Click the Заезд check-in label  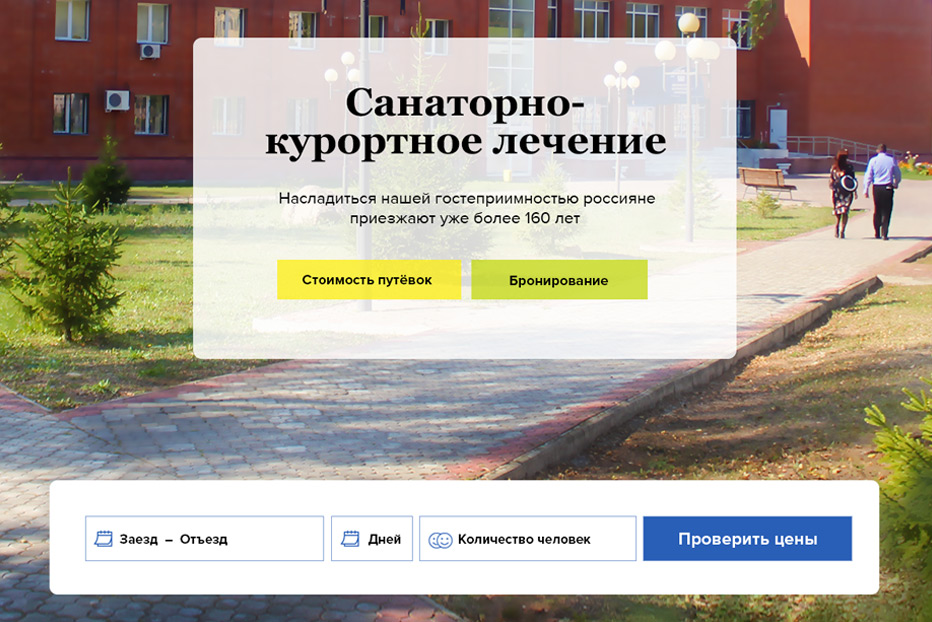pos(138,539)
